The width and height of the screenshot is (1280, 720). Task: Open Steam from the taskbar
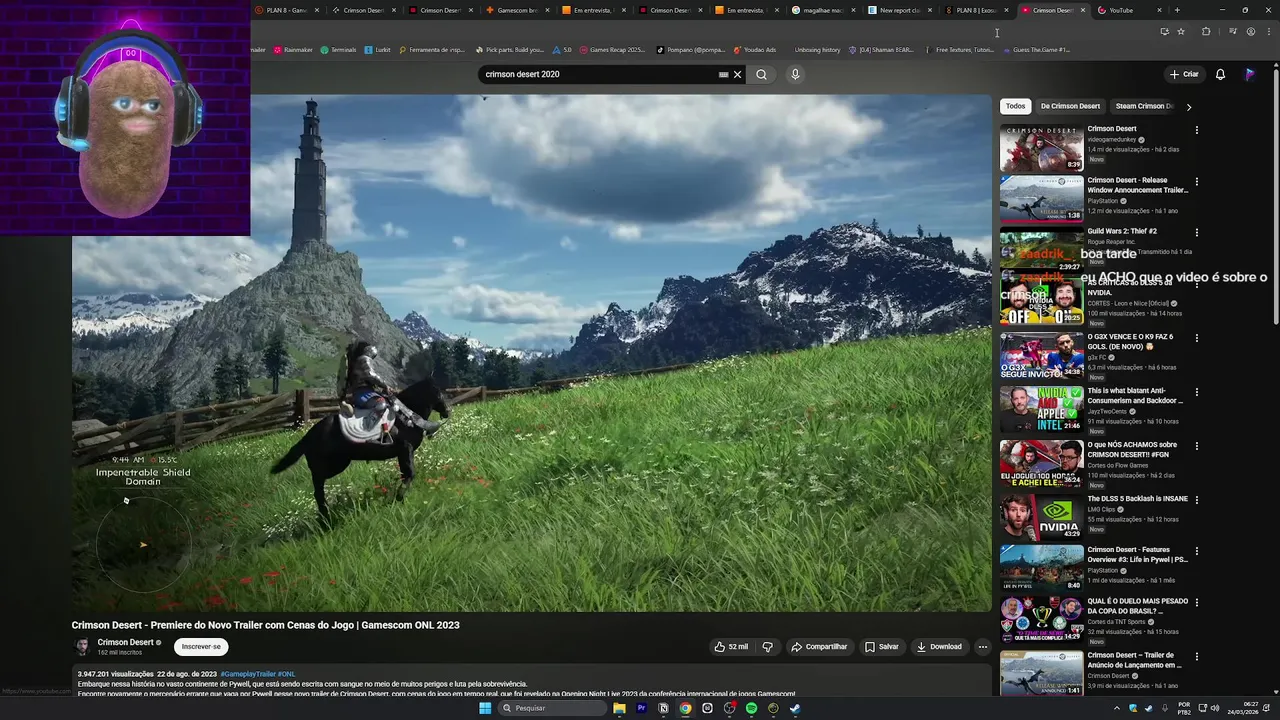pos(795,708)
